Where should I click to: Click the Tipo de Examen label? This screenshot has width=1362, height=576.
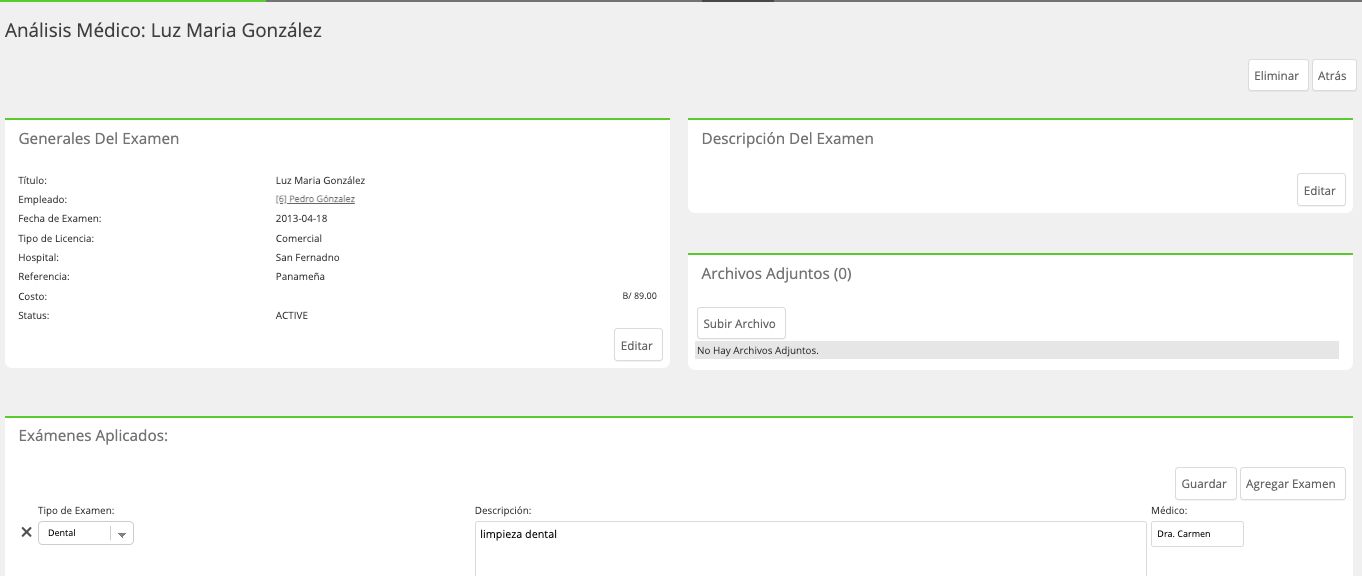tap(76, 511)
